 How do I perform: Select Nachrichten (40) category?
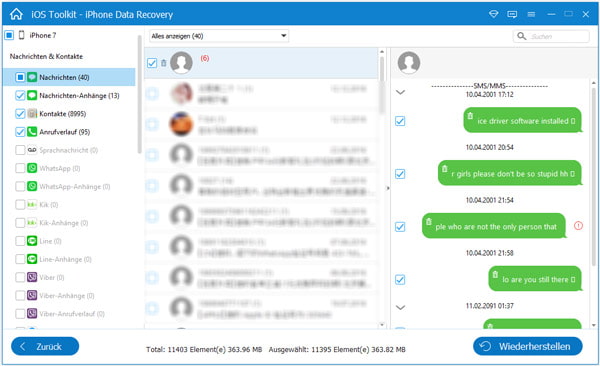69,77
